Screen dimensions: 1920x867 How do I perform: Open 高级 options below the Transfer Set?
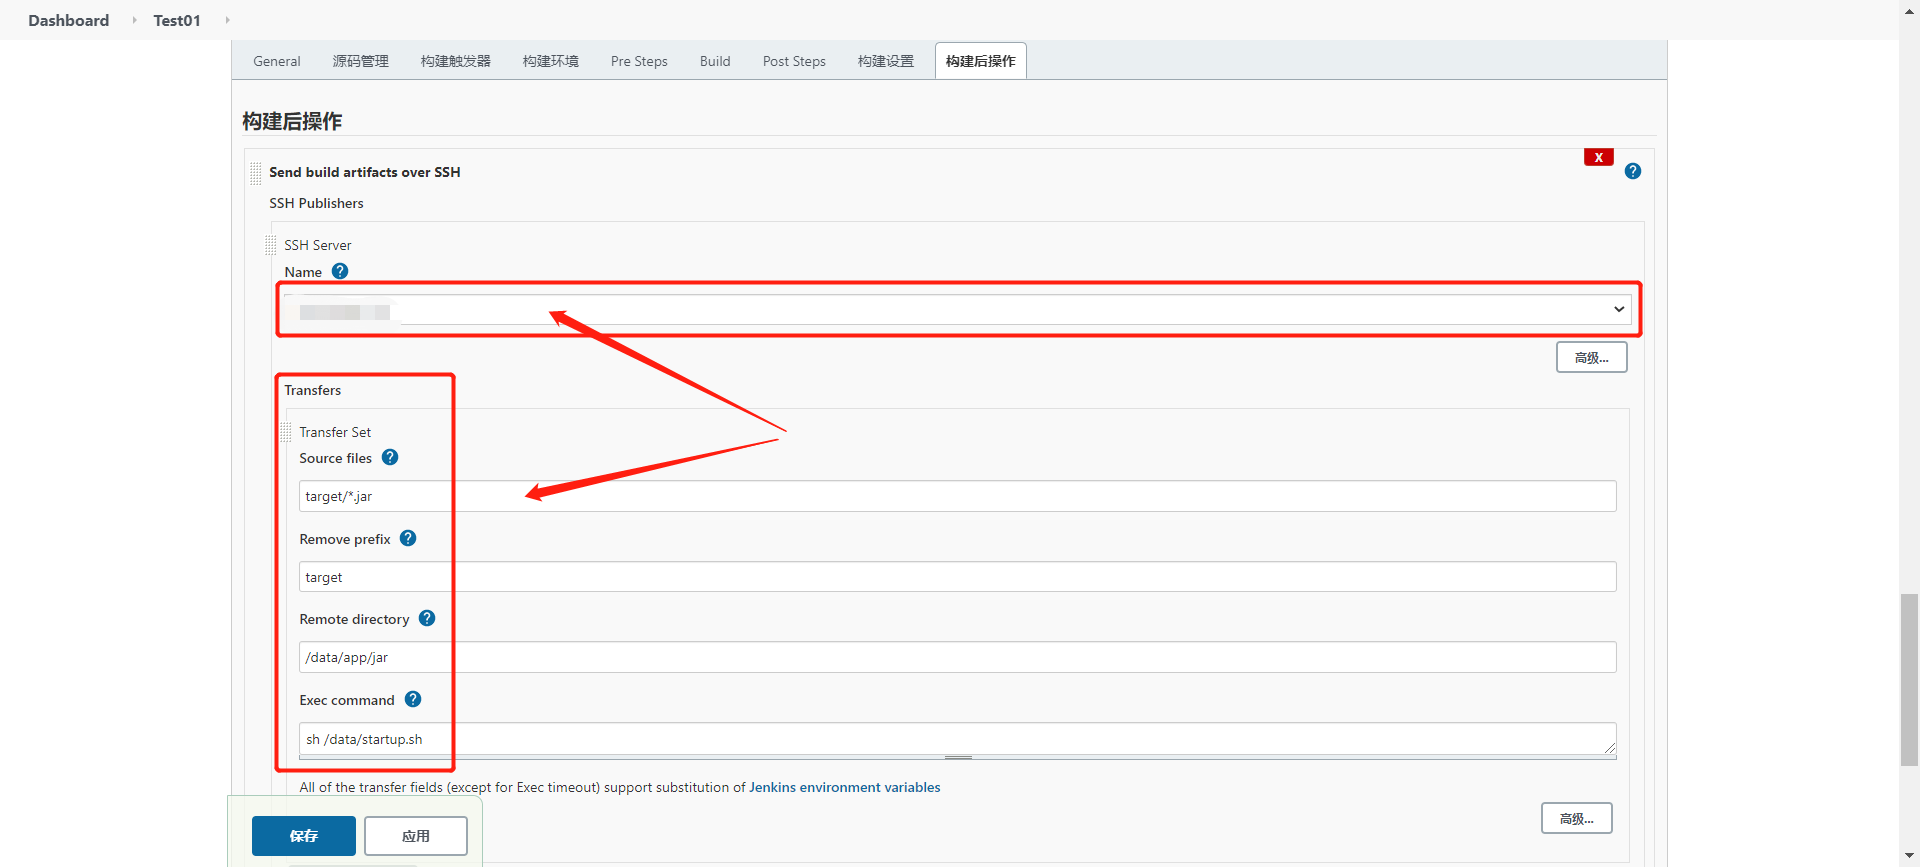[x=1577, y=818]
